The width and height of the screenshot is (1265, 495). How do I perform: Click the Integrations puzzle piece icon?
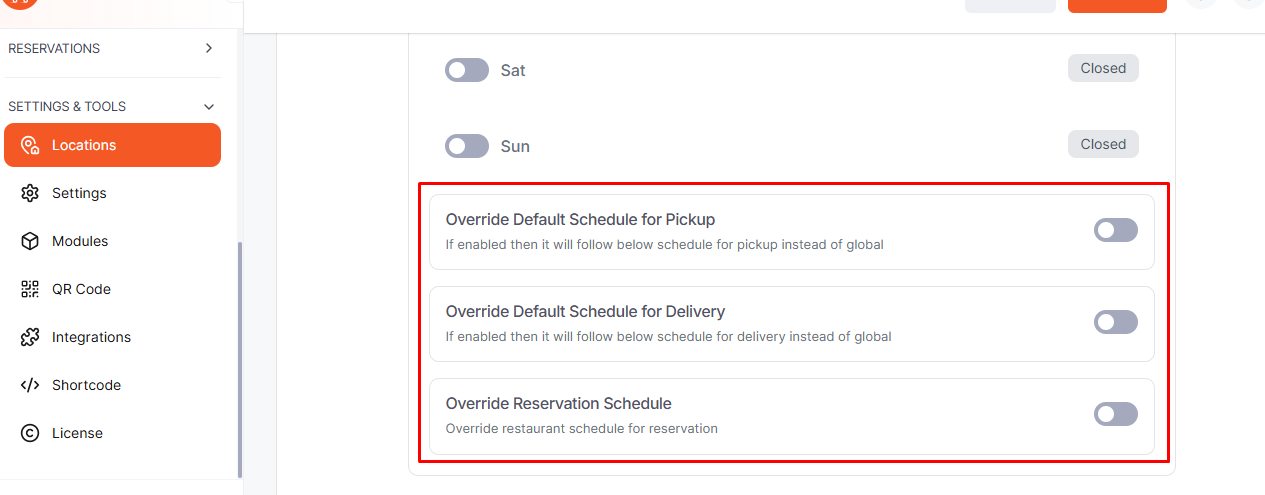click(30, 337)
